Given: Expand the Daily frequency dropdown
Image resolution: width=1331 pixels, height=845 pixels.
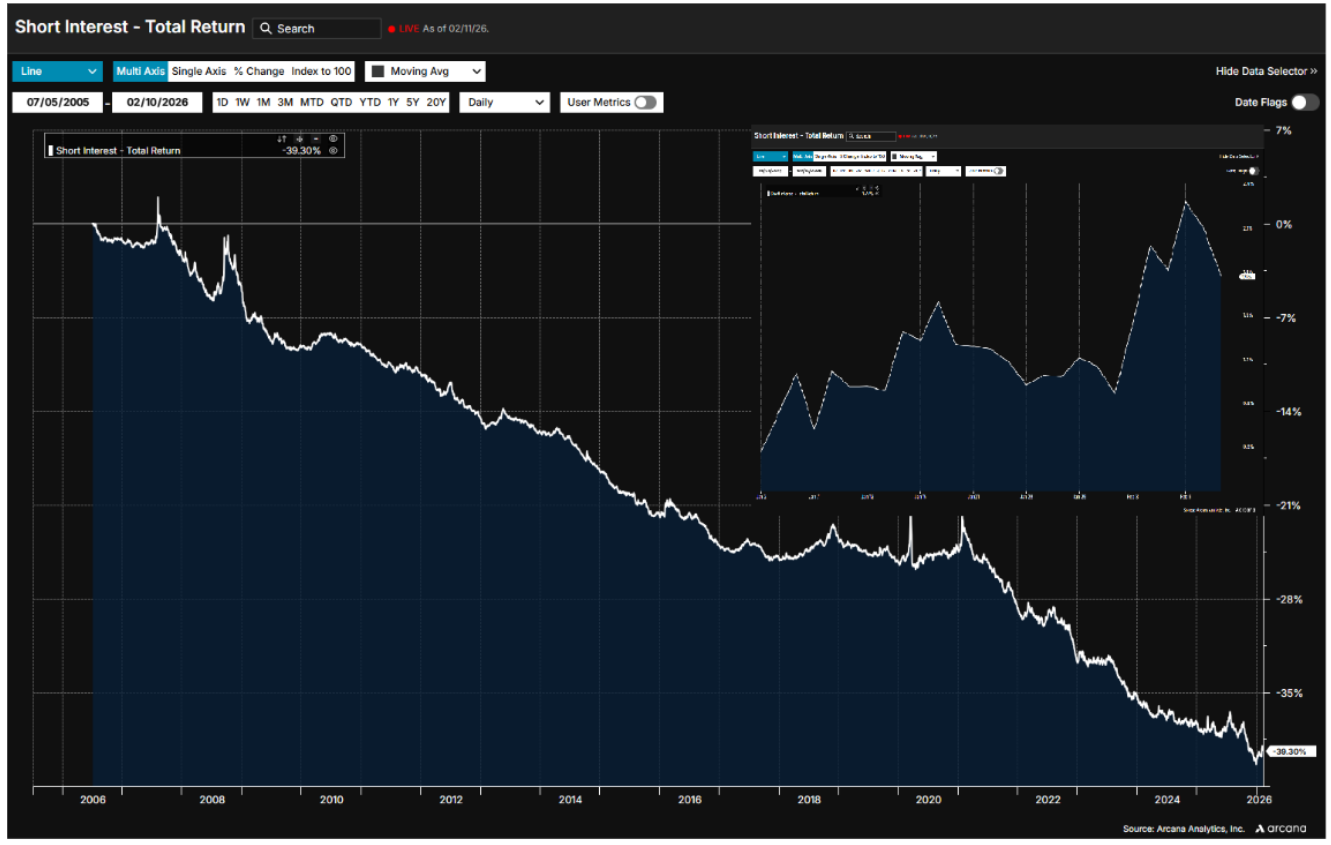Looking at the screenshot, I should [x=504, y=102].
